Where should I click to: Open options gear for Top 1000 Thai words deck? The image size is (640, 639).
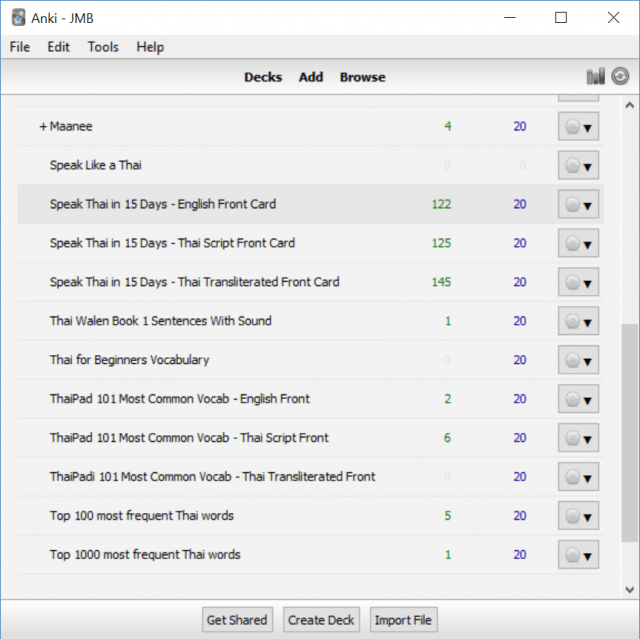[578, 555]
